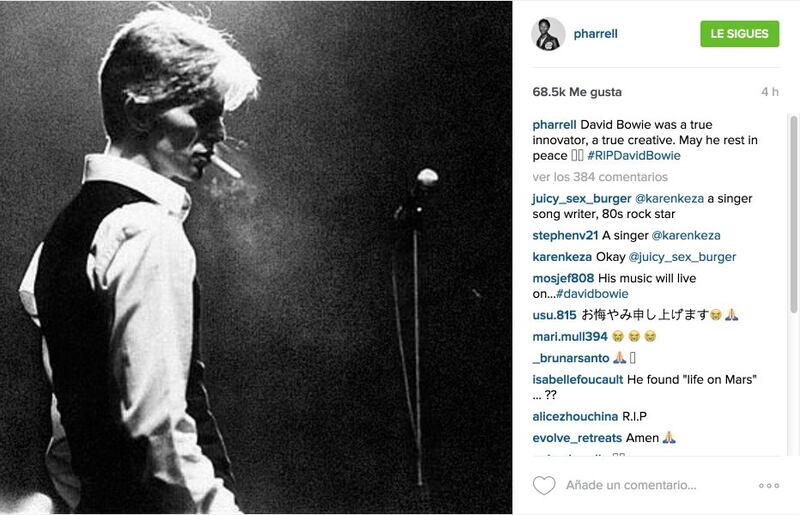The height and width of the screenshot is (515, 800).
Task: Click the @karenkeza mention in stephenv21's comment
Action: coord(686,235)
